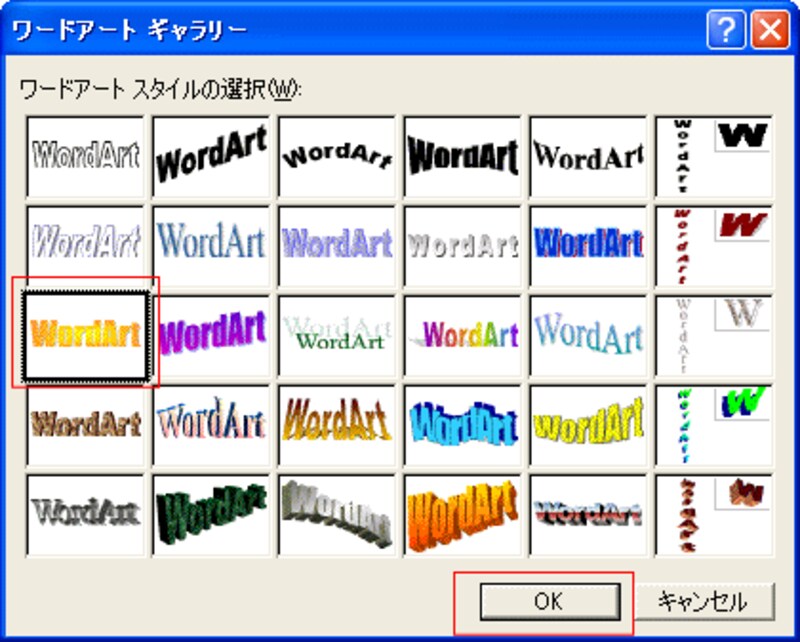
Task: Pick the black arched WordArt style
Action: click(x=337, y=156)
